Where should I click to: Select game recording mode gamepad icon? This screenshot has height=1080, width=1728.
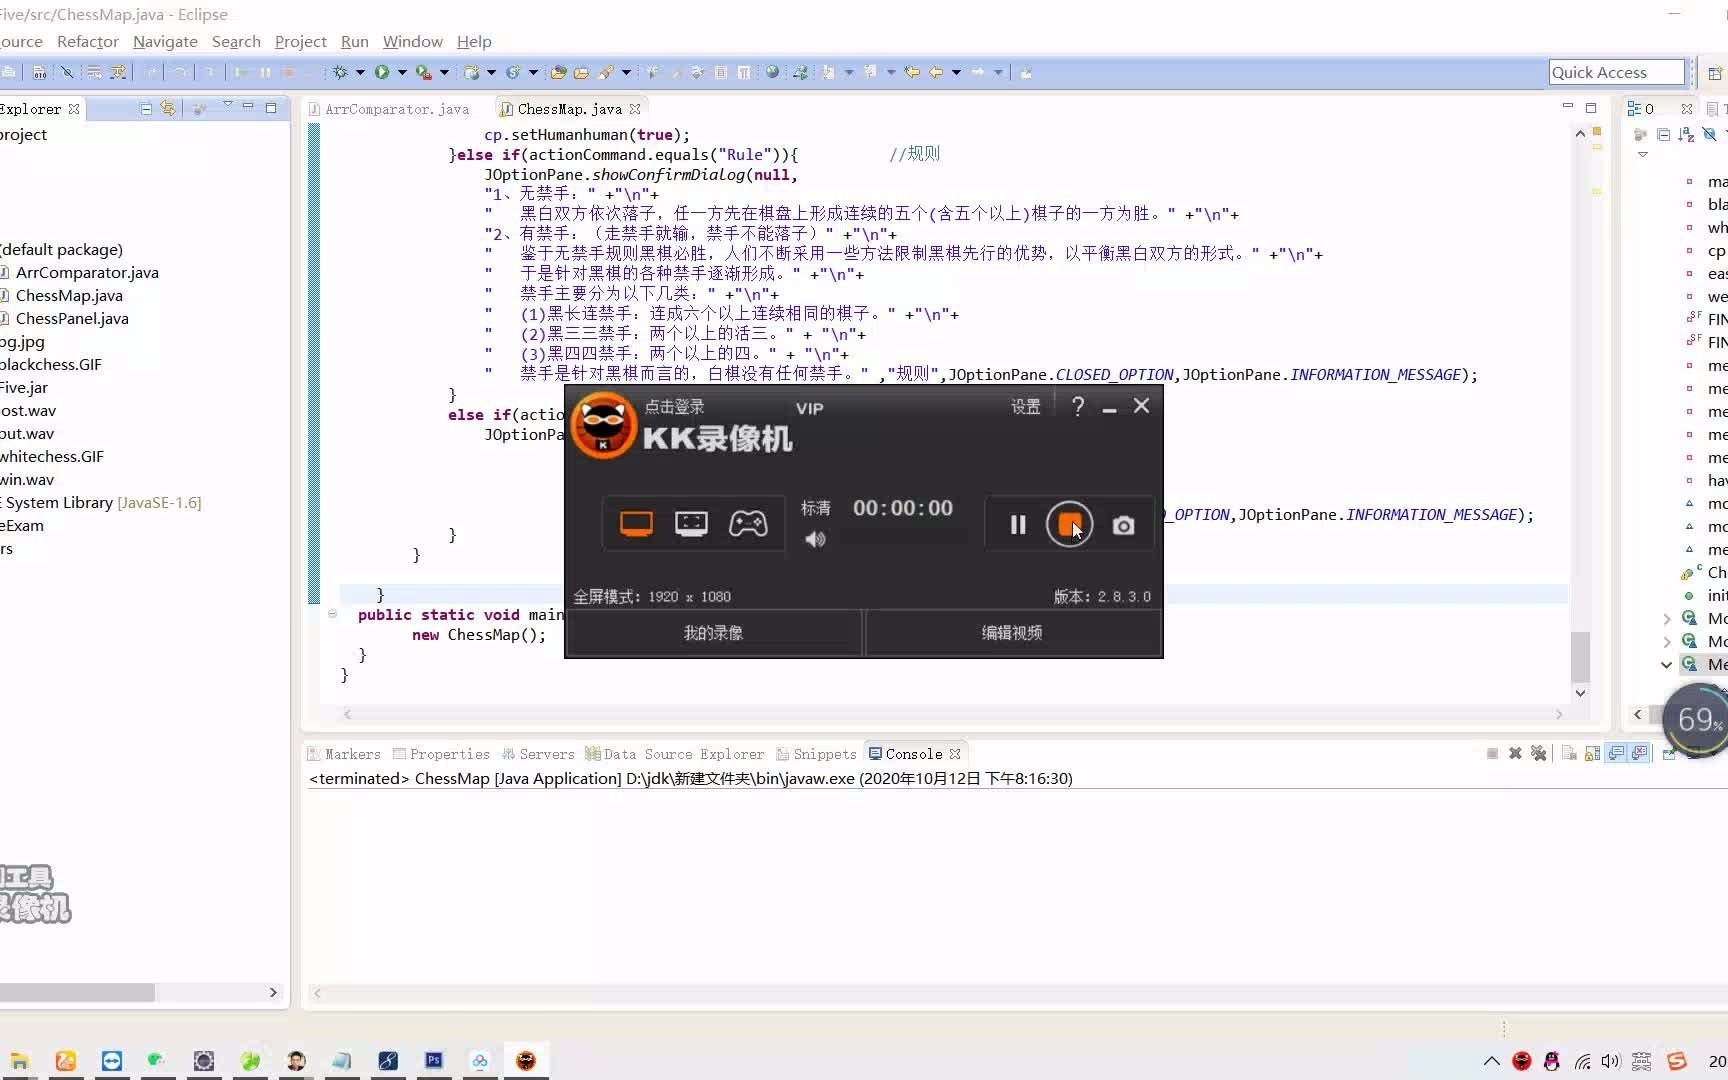(748, 524)
